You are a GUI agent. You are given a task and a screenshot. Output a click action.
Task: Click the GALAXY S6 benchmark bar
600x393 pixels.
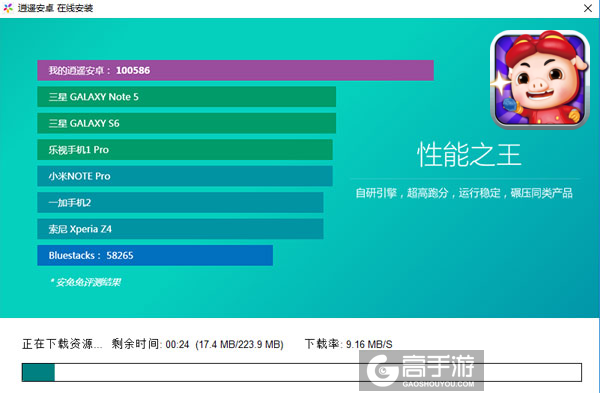pos(186,123)
